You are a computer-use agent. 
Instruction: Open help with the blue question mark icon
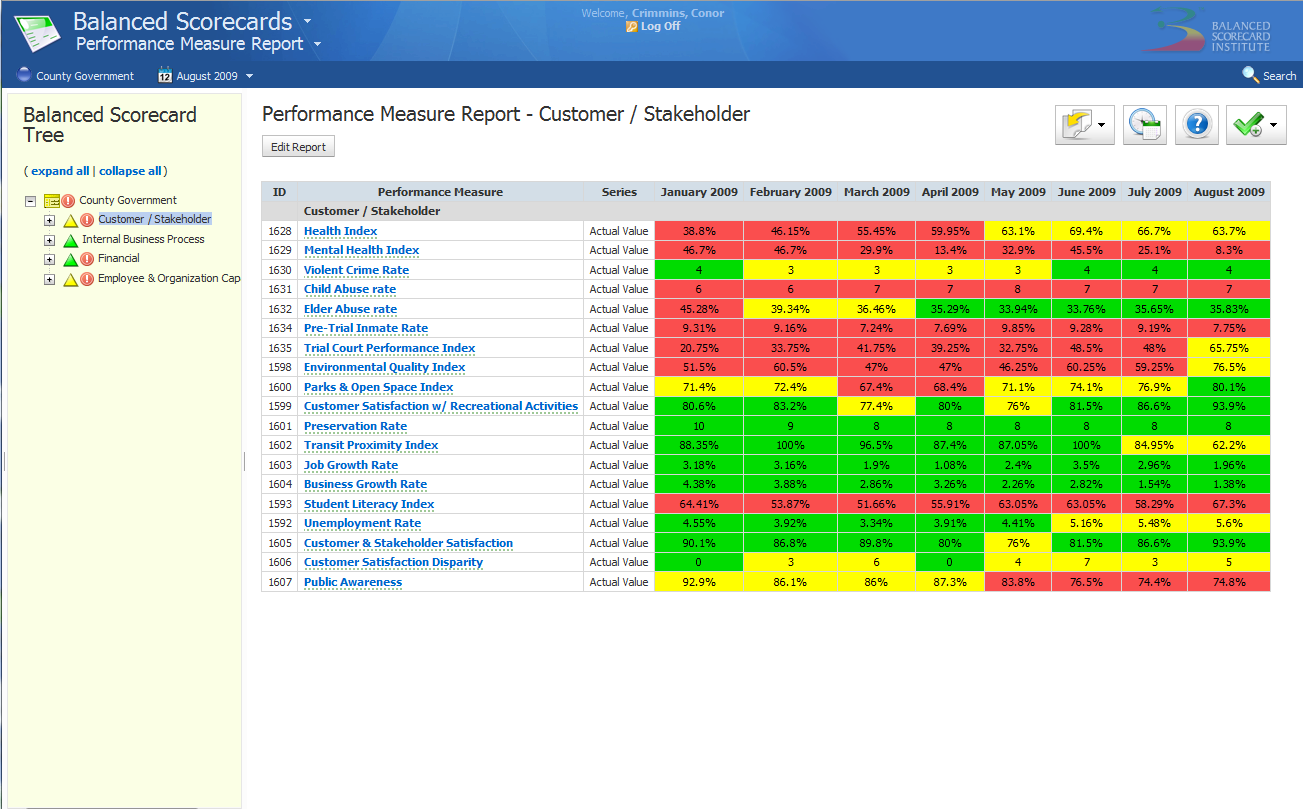pyautogui.click(x=1196, y=125)
